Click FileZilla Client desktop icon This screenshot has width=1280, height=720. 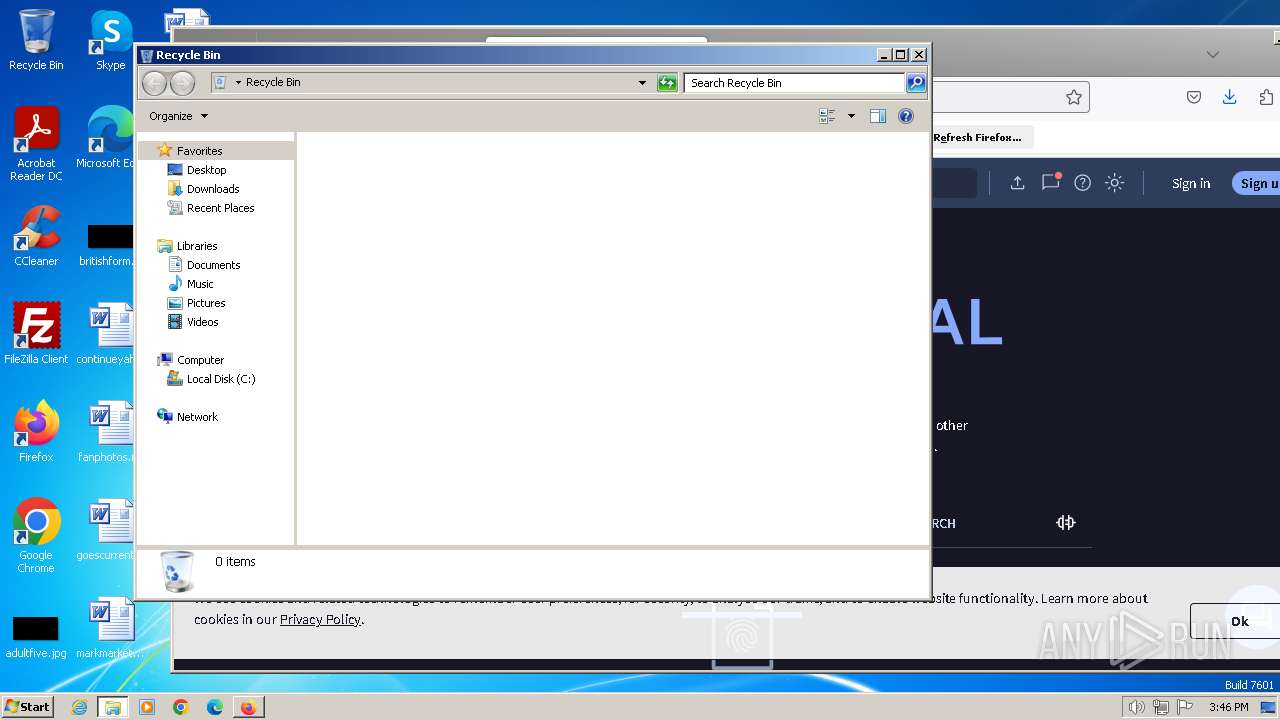point(36,334)
